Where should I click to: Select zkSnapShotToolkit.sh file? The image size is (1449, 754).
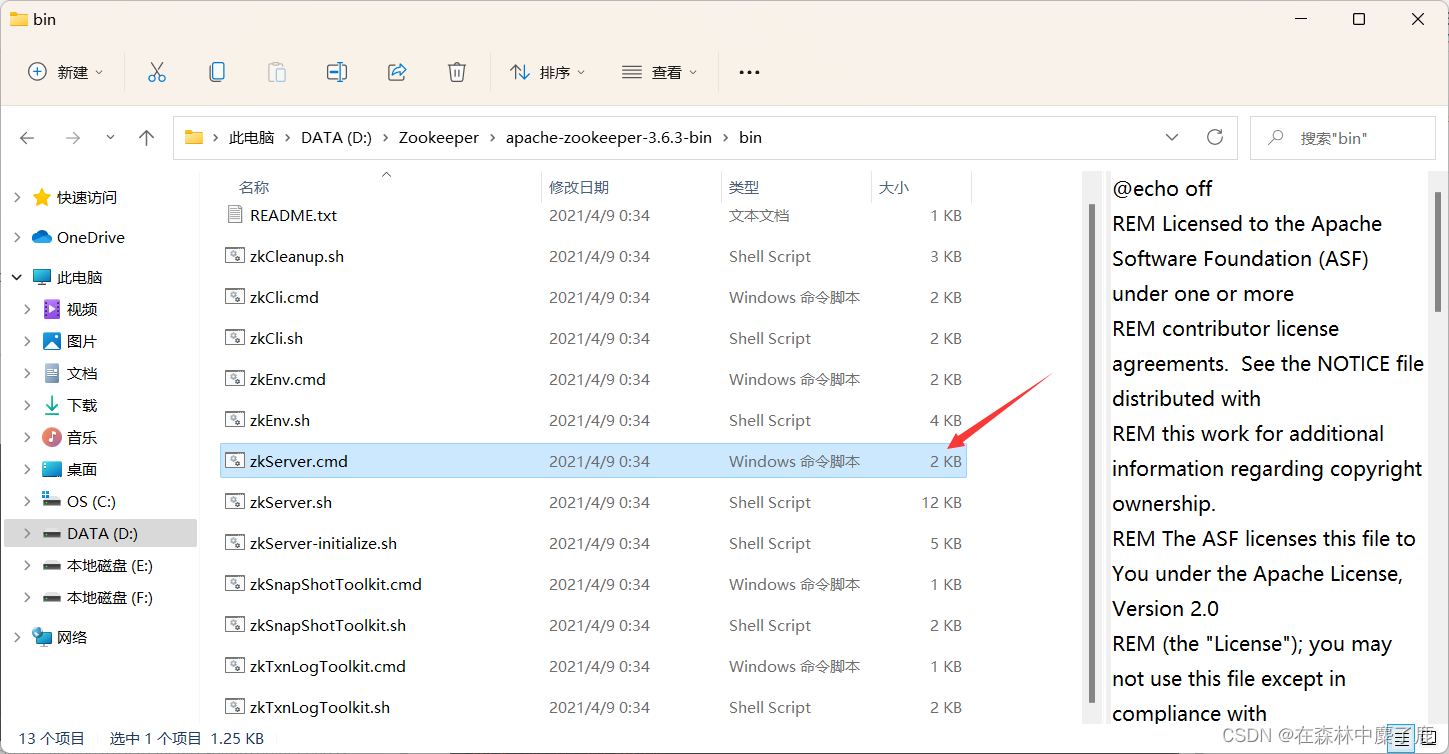coord(593,625)
